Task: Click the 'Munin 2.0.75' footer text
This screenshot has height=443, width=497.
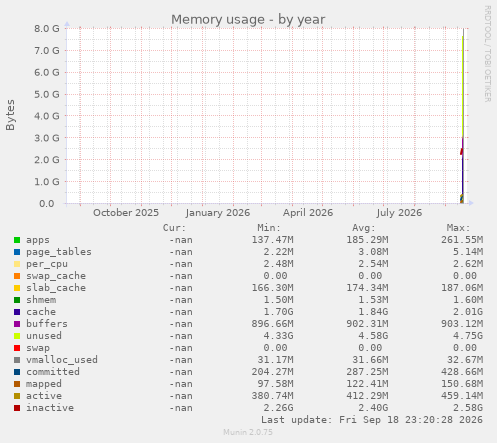Action: pos(248,432)
